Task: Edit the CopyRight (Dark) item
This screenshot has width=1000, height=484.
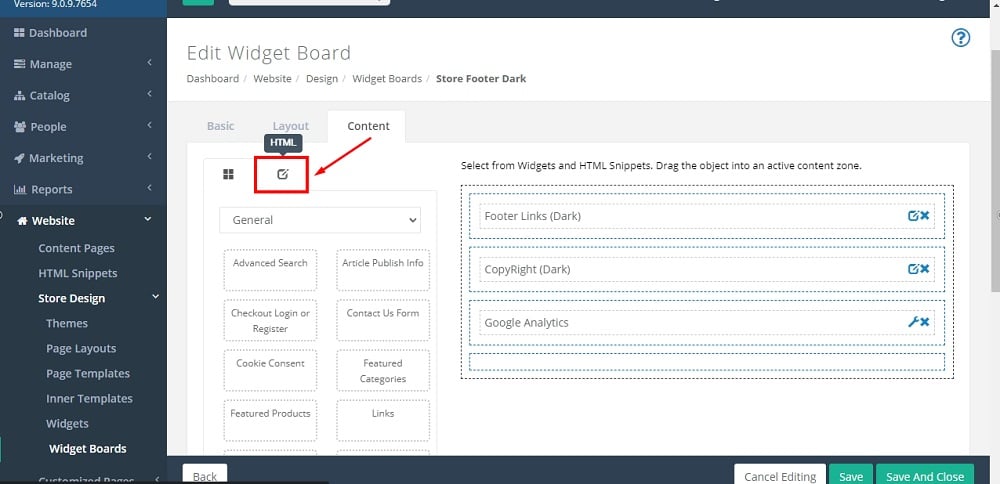Action: pyautogui.click(x=913, y=269)
